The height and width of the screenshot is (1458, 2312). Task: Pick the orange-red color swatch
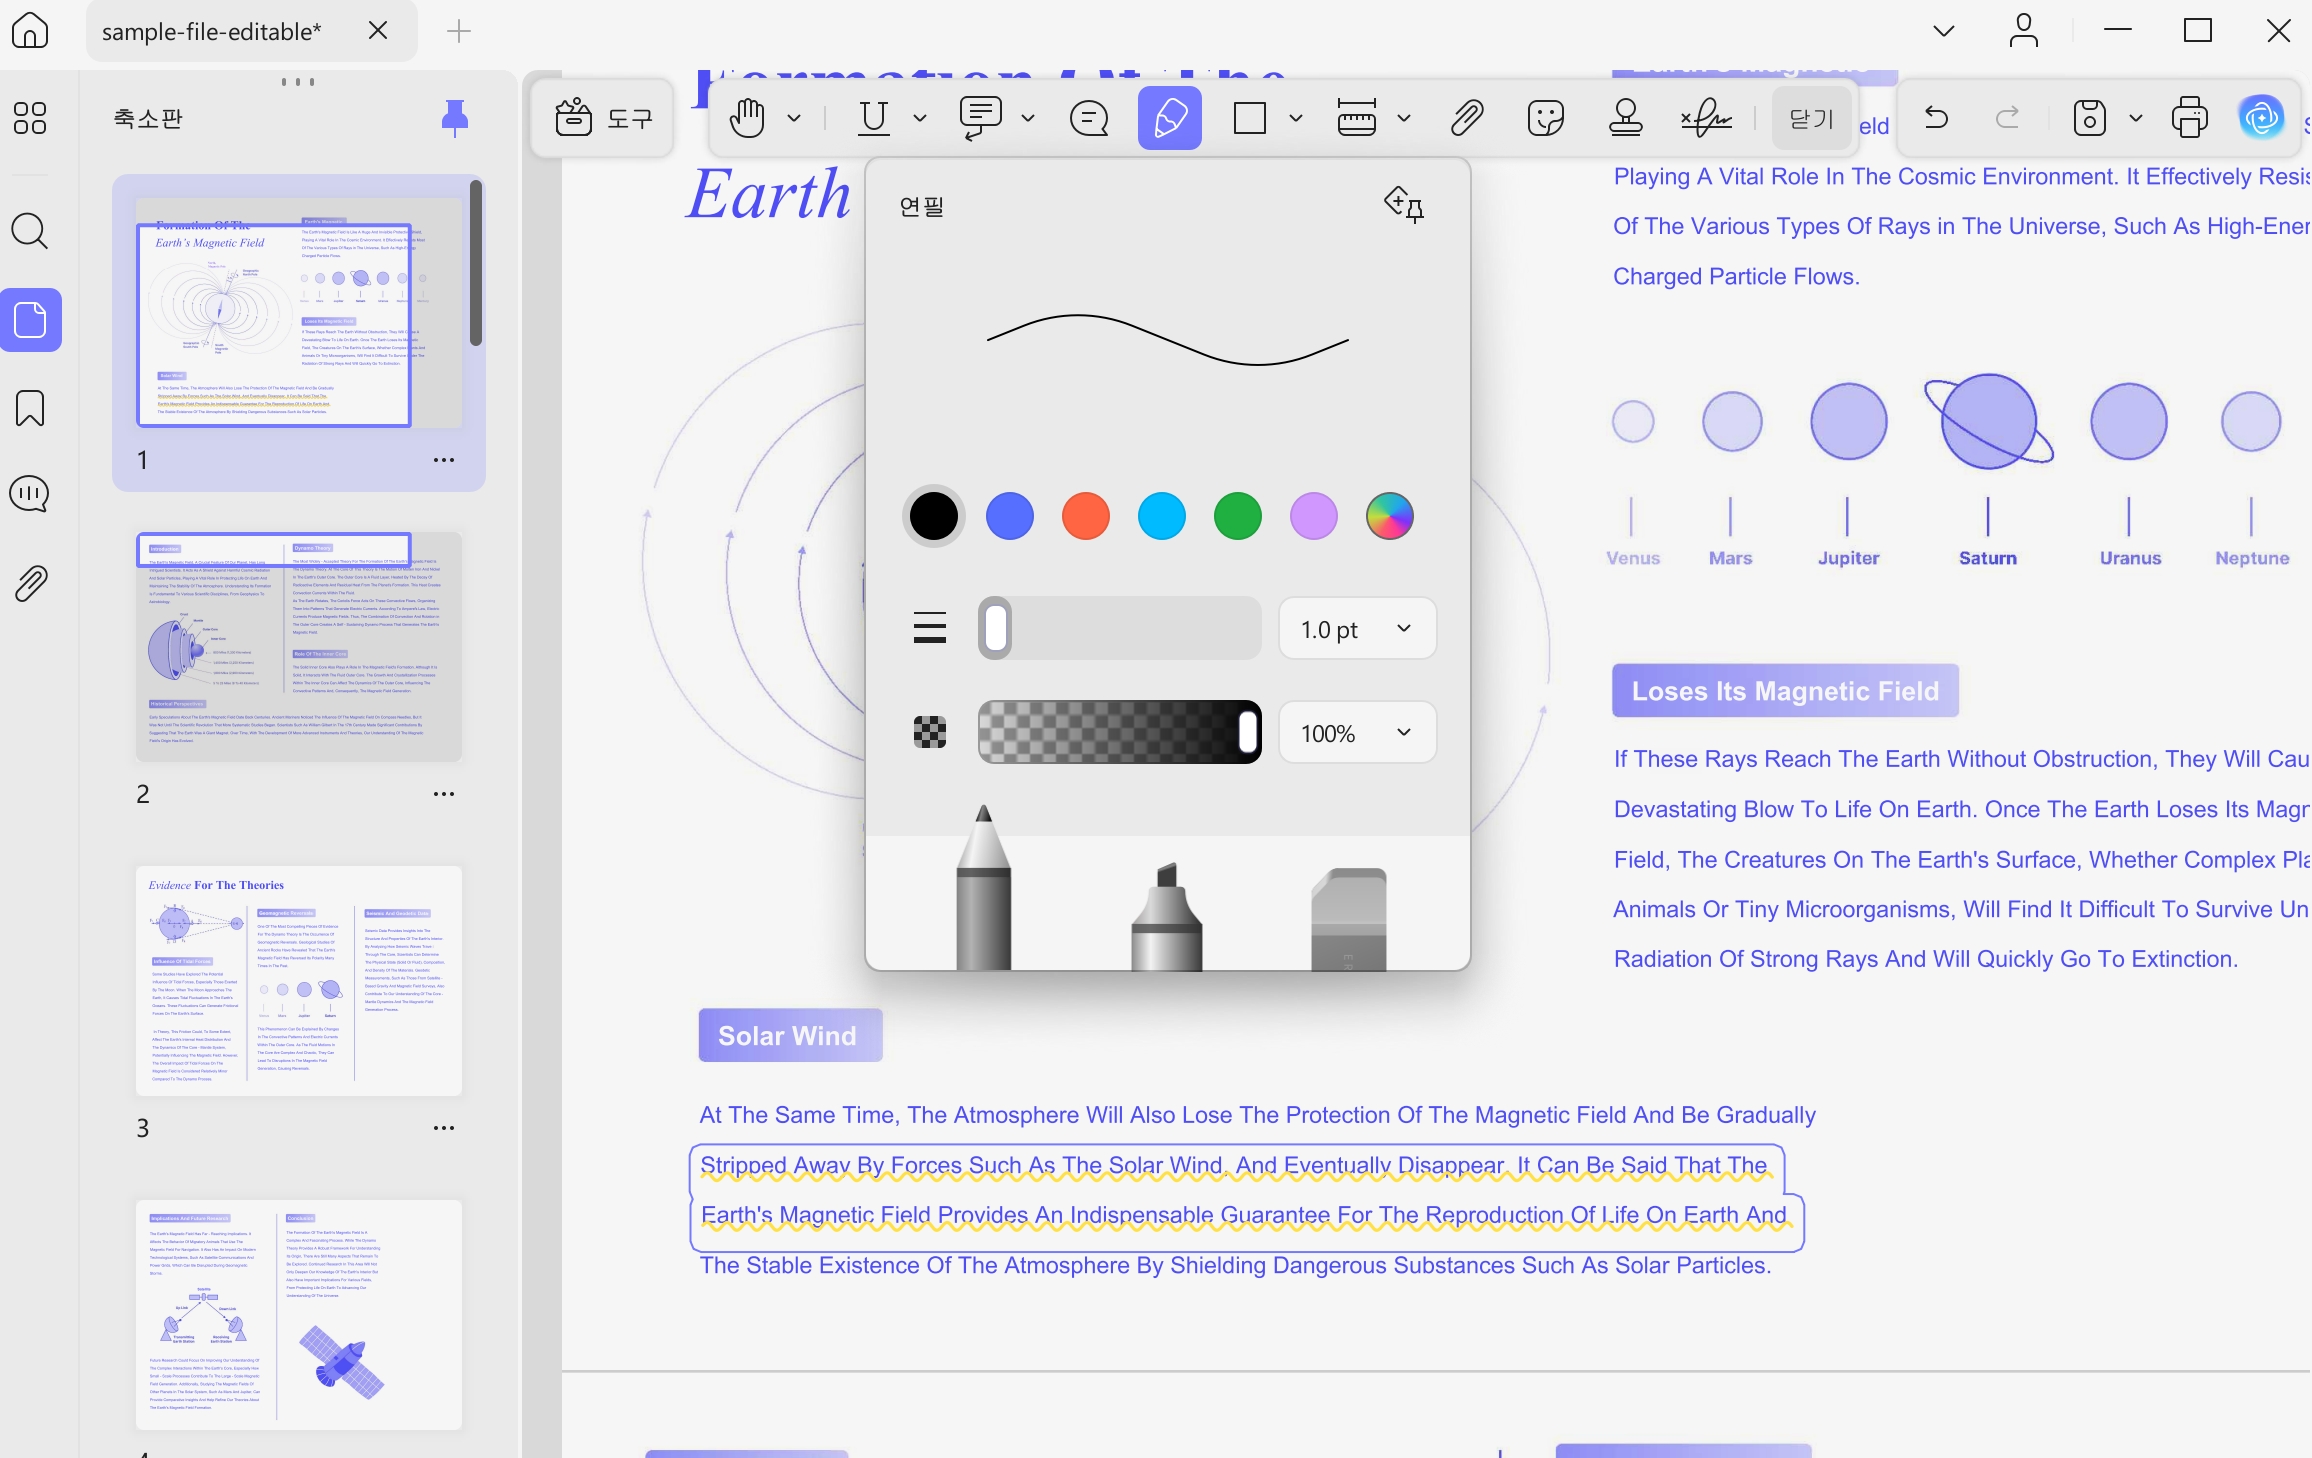pos(1086,516)
